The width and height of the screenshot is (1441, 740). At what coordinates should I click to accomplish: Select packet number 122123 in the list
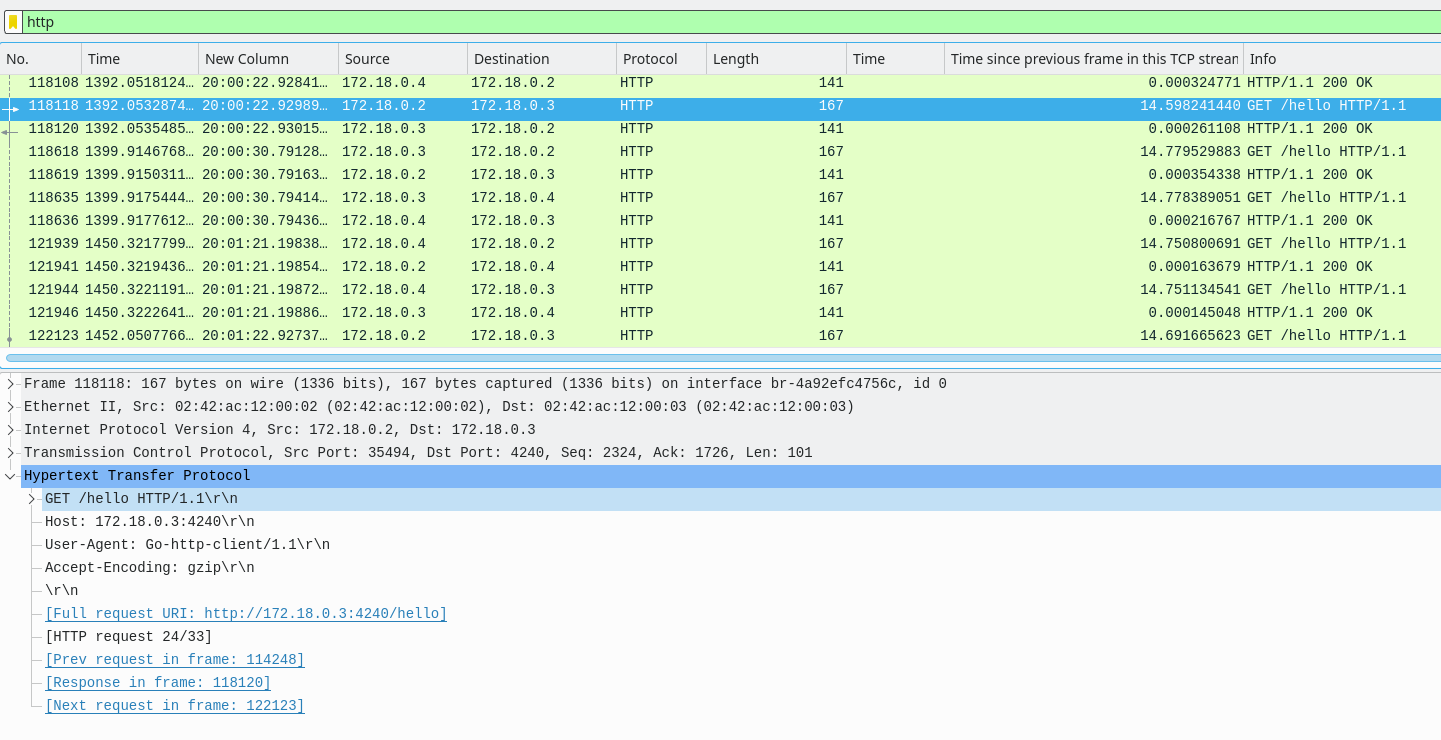click(x=400, y=335)
